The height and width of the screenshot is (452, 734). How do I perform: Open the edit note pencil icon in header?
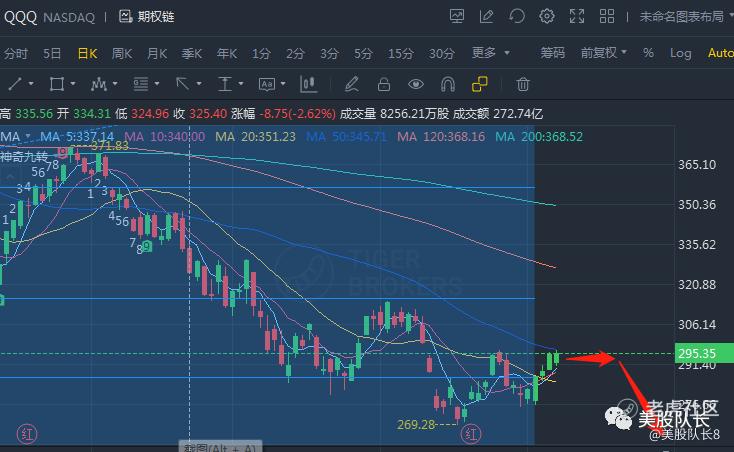click(487, 16)
